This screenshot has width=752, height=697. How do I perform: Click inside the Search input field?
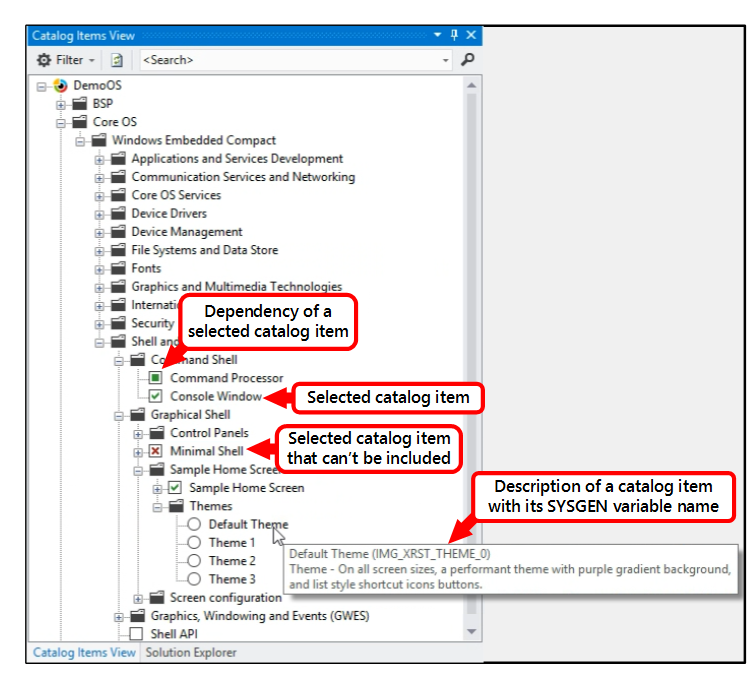[x=290, y=60]
